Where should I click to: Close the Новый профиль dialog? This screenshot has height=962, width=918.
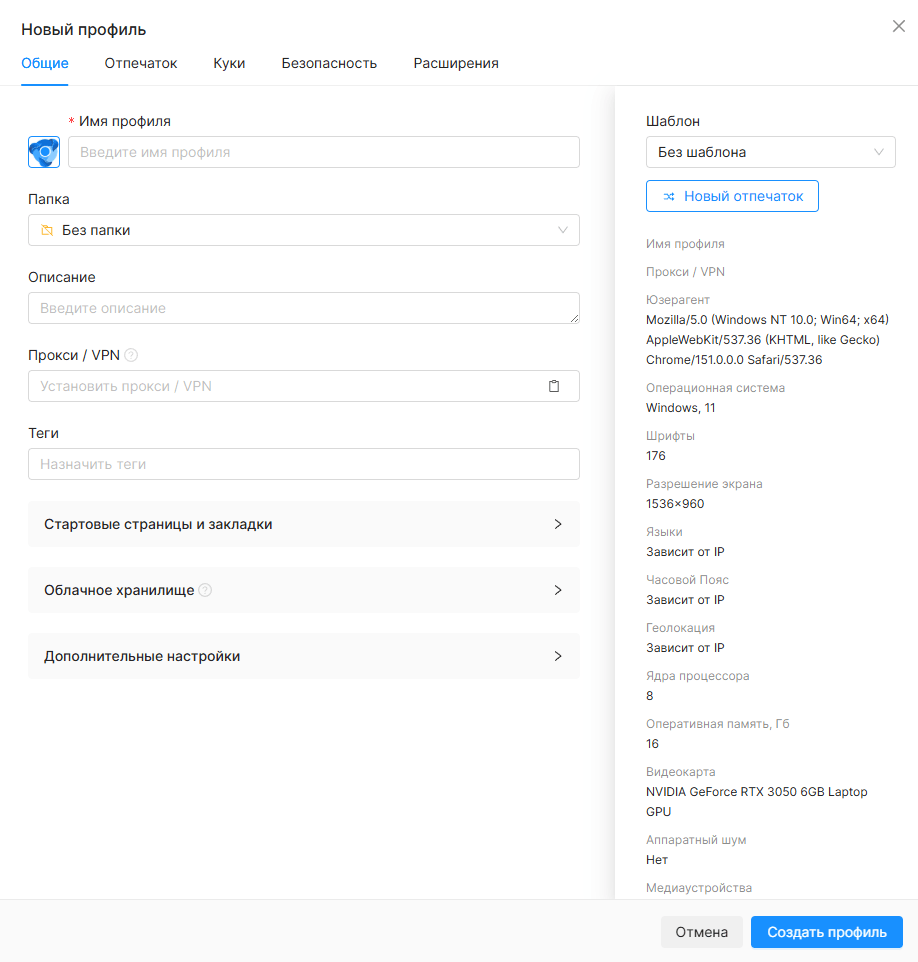(x=898, y=26)
